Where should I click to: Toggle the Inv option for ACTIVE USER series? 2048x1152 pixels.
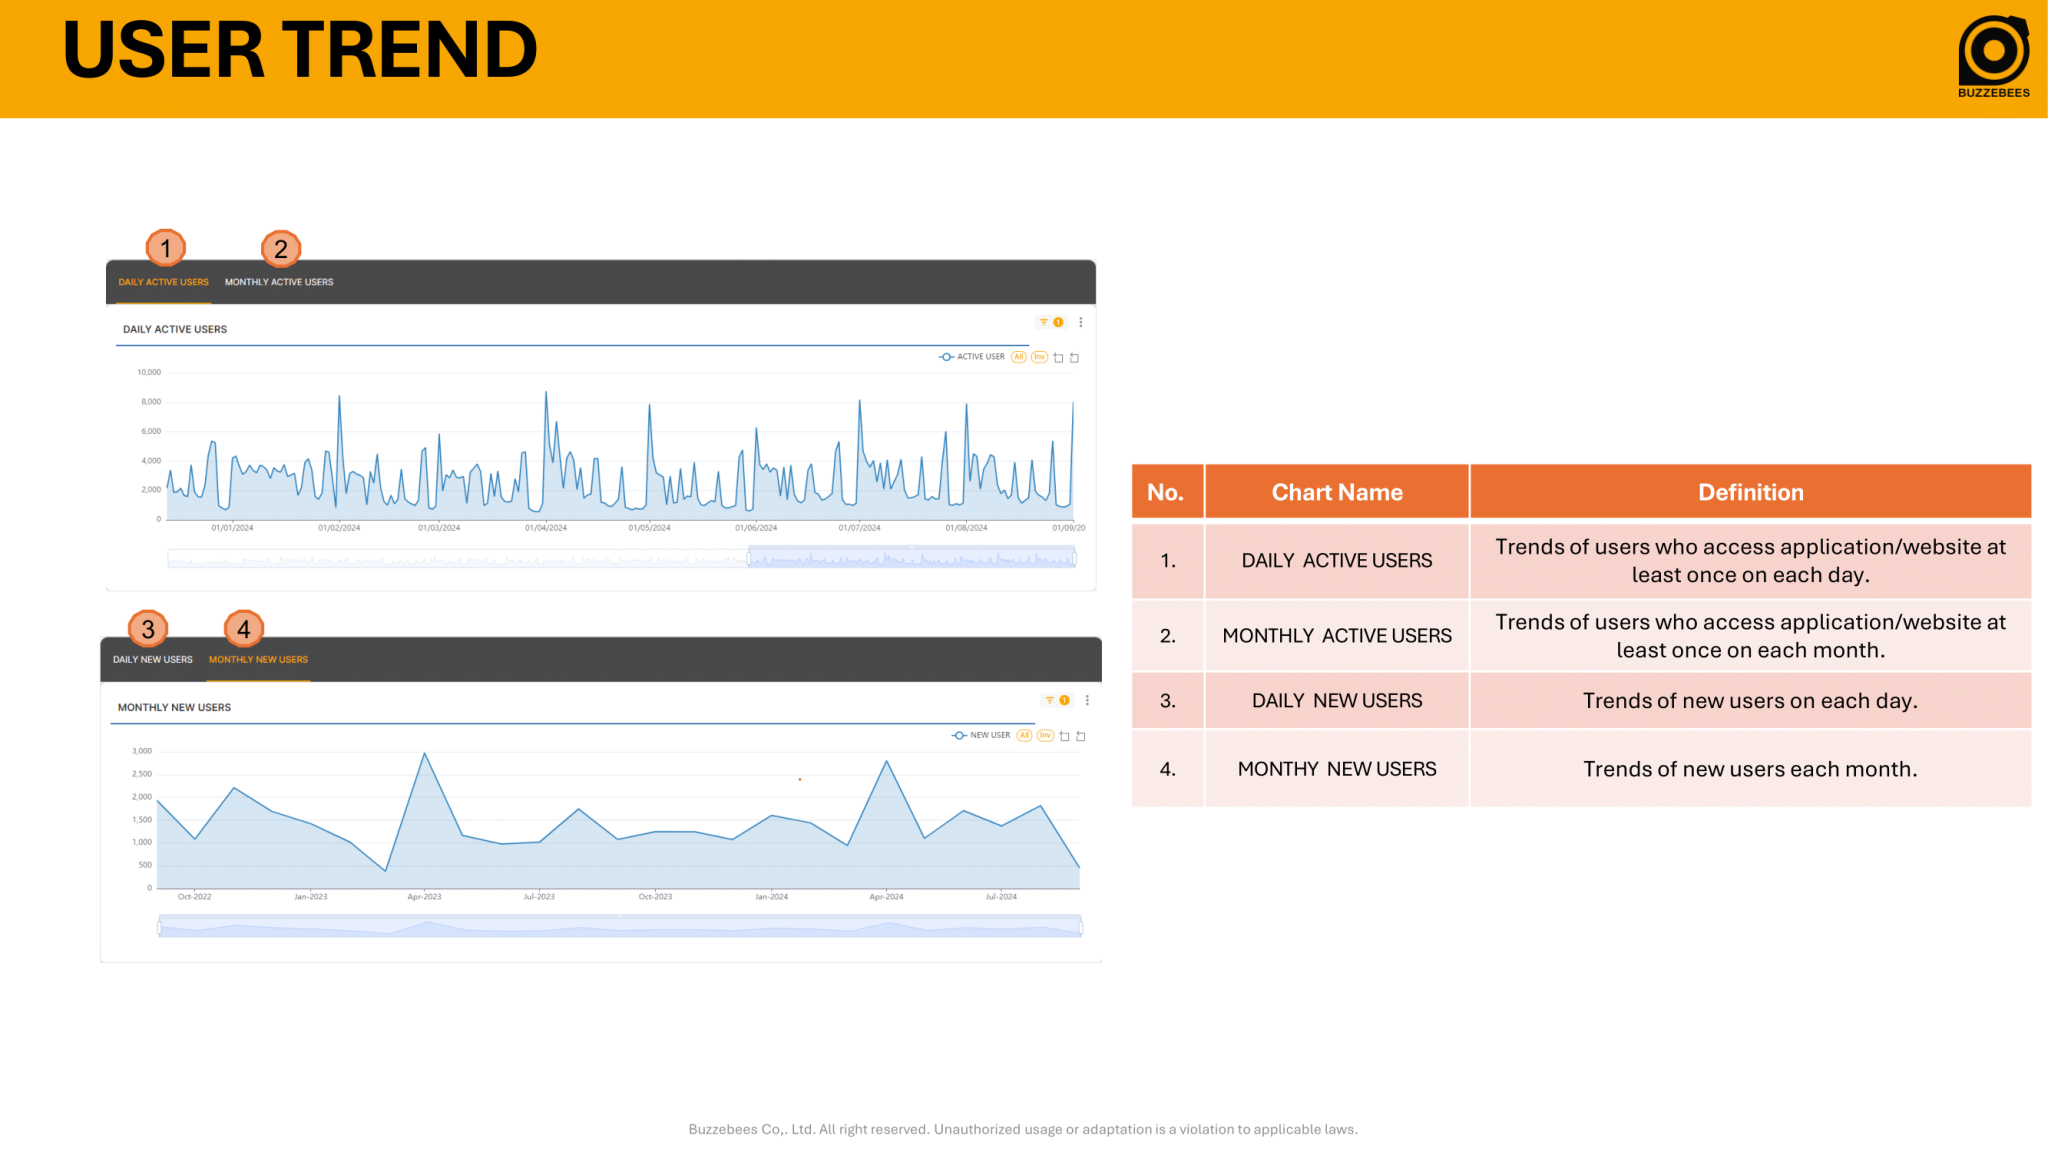tap(1038, 357)
